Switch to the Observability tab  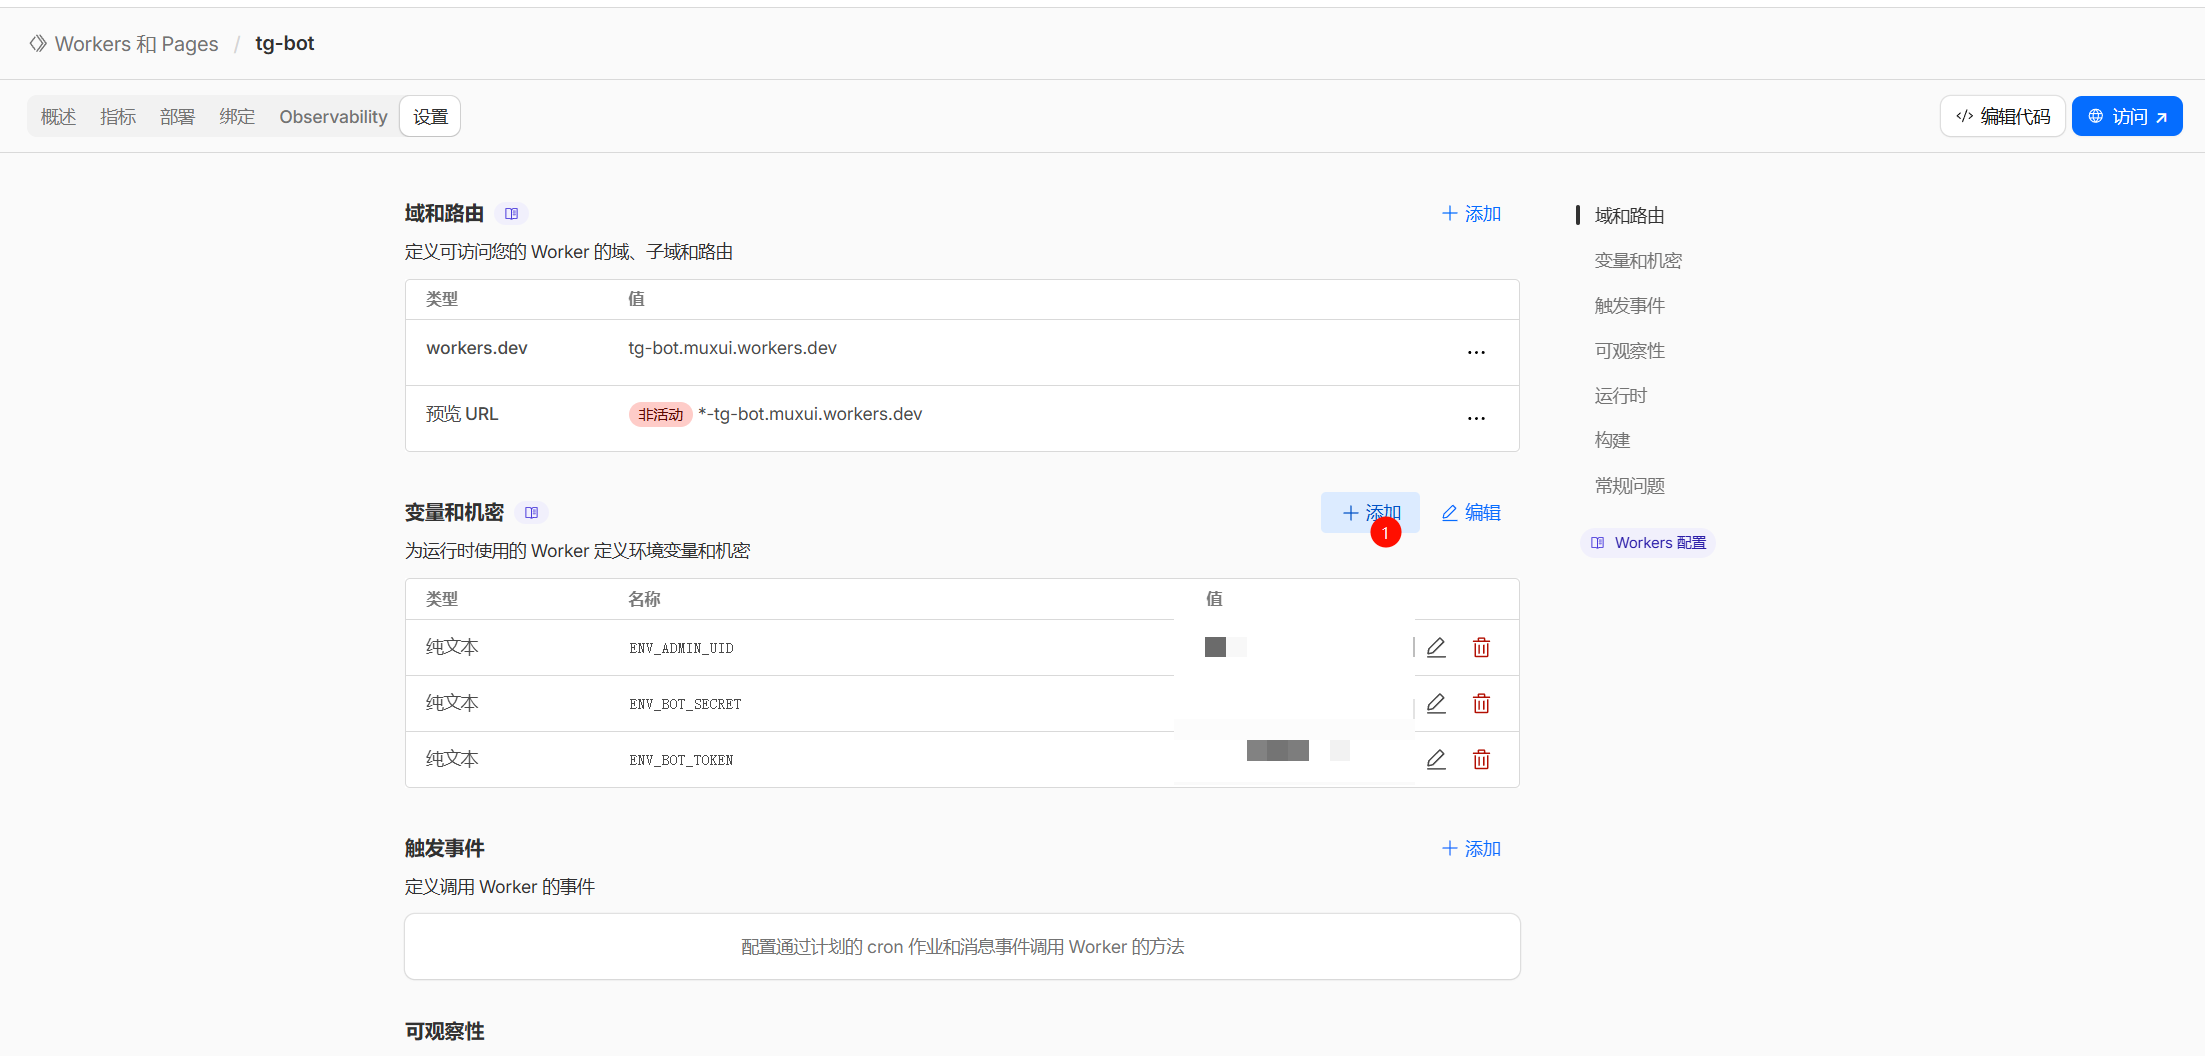332,116
